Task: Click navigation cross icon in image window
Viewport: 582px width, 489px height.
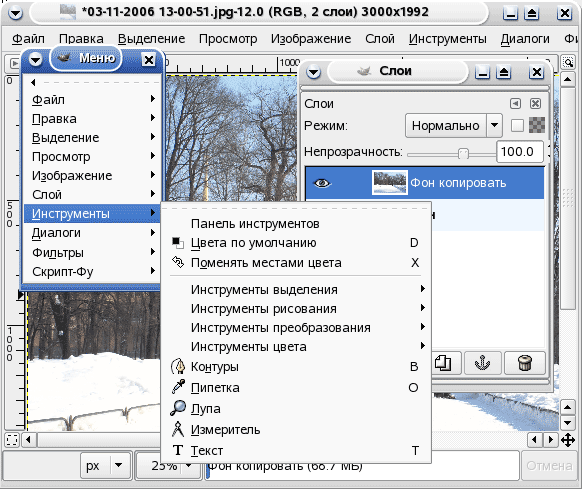Action: pyautogui.click(x=568, y=440)
